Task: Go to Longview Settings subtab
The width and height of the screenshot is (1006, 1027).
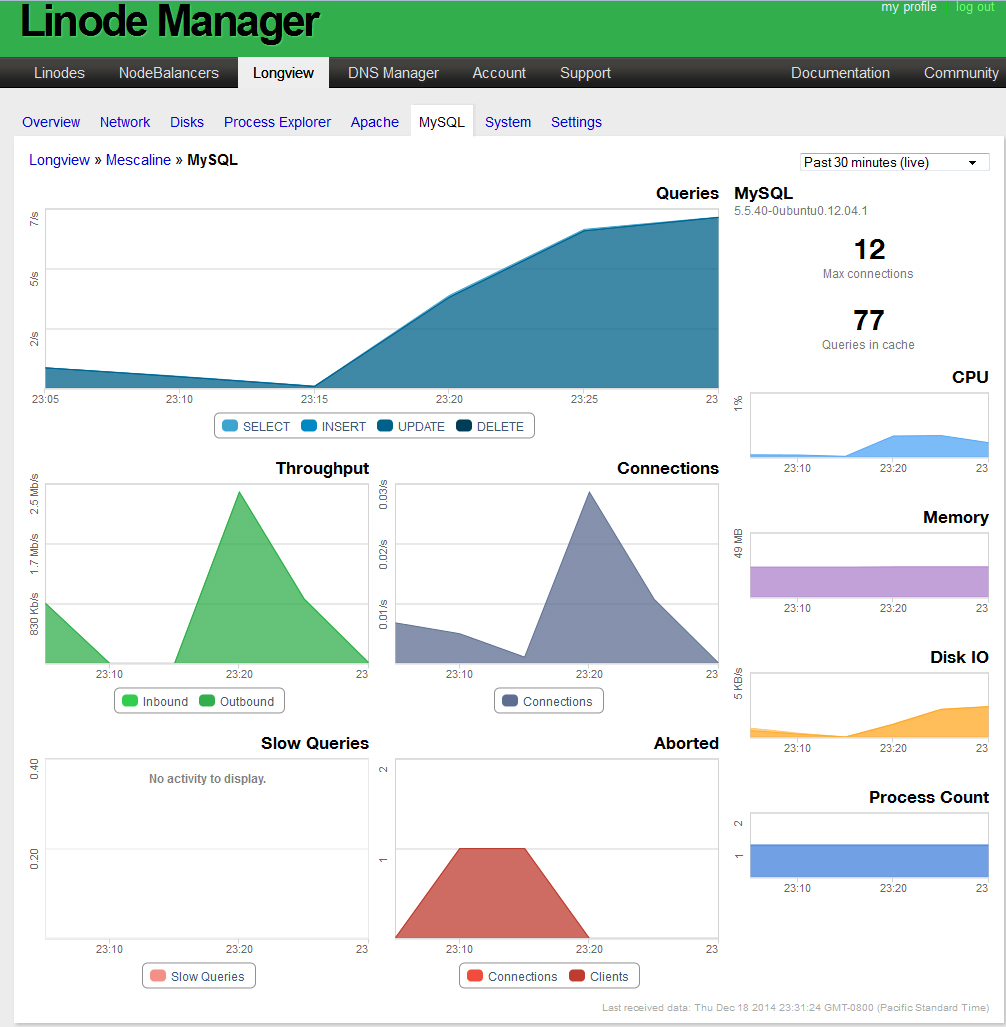Action: coord(576,122)
